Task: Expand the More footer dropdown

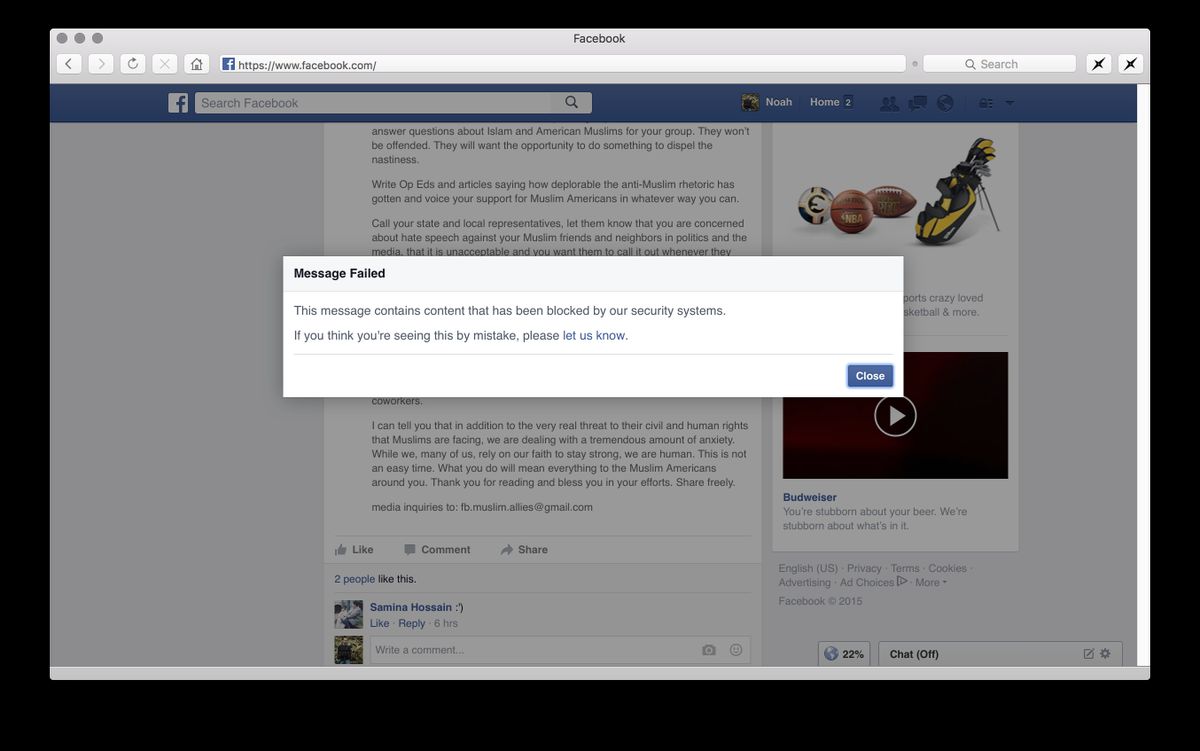Action: (930, 583)
